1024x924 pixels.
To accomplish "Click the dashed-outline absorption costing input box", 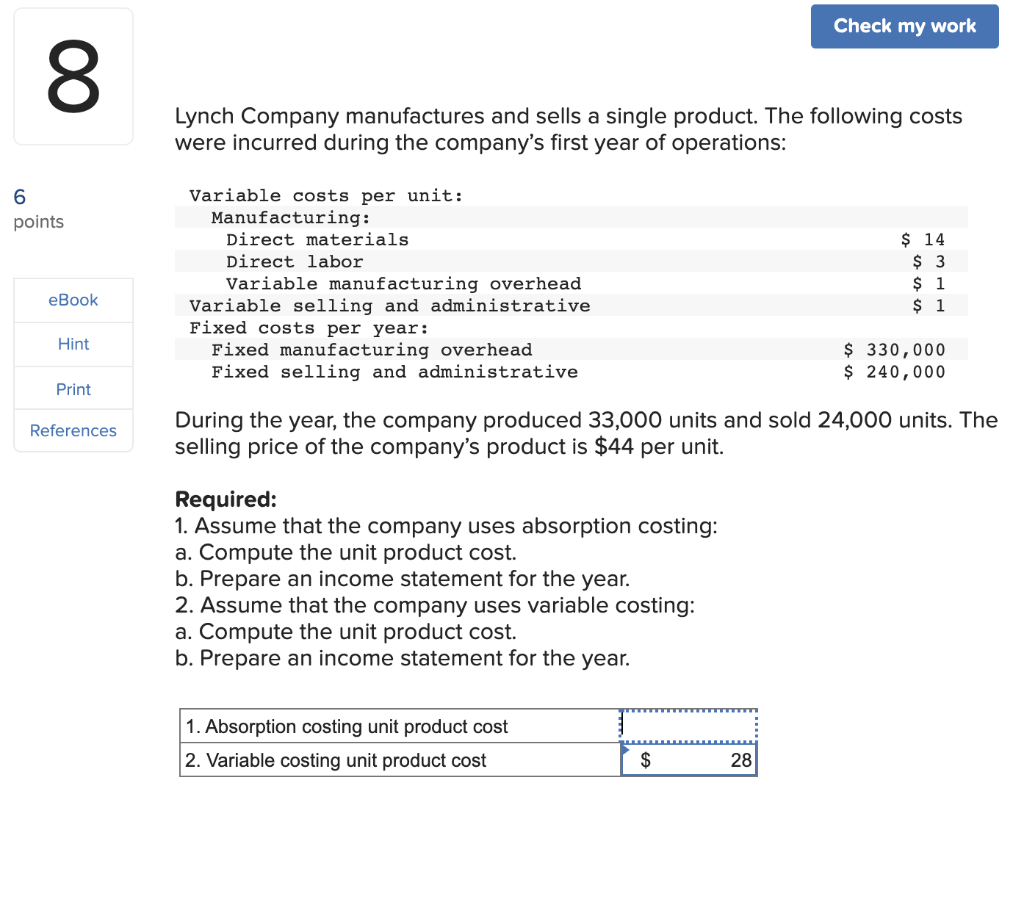I will 688,724.
